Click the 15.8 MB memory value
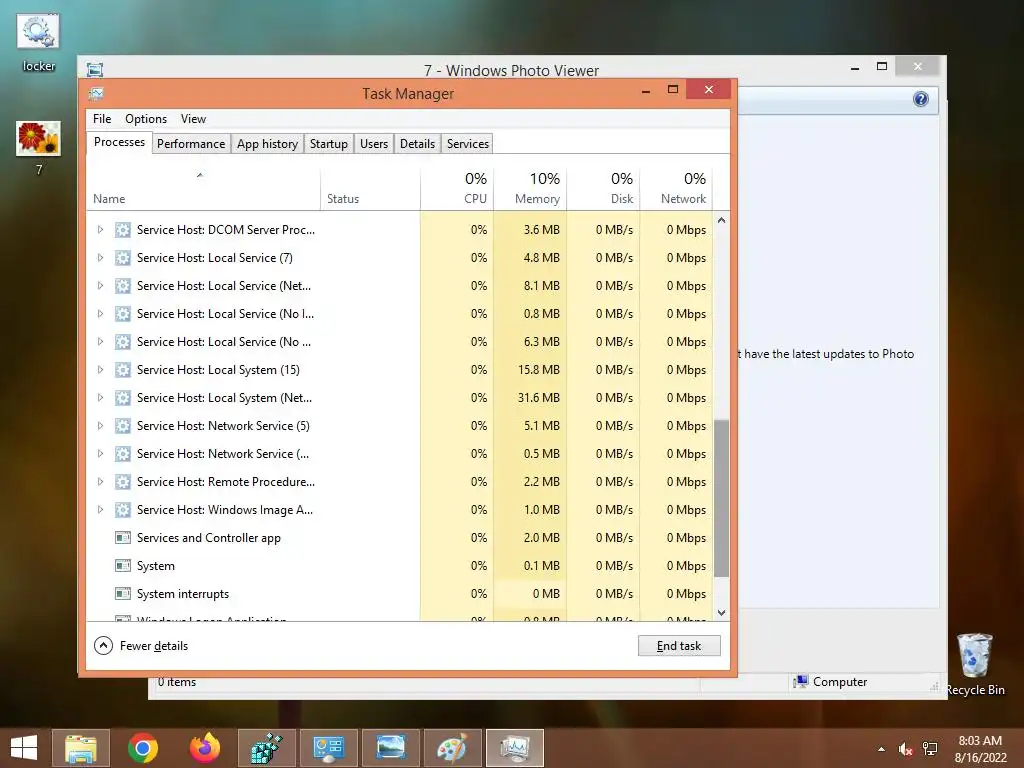The width and height of the screenshot is (1024, 768). tap(539, 370)
